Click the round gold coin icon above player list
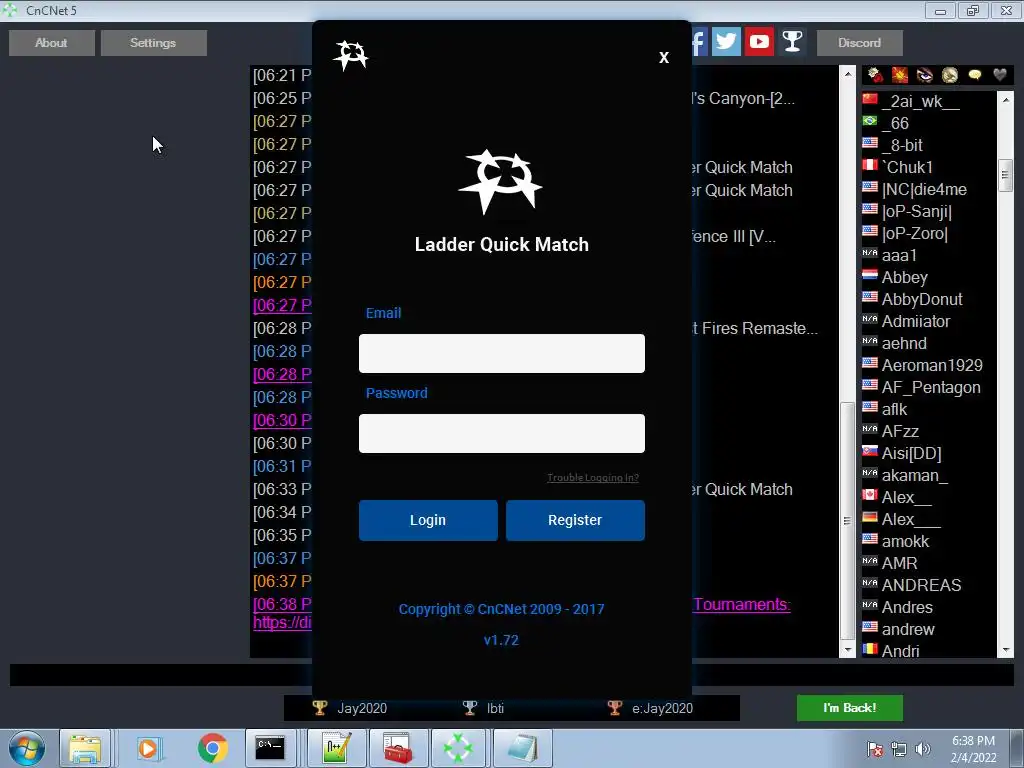The height and width of the screenshot is (768, 1024). pos(950,75)
